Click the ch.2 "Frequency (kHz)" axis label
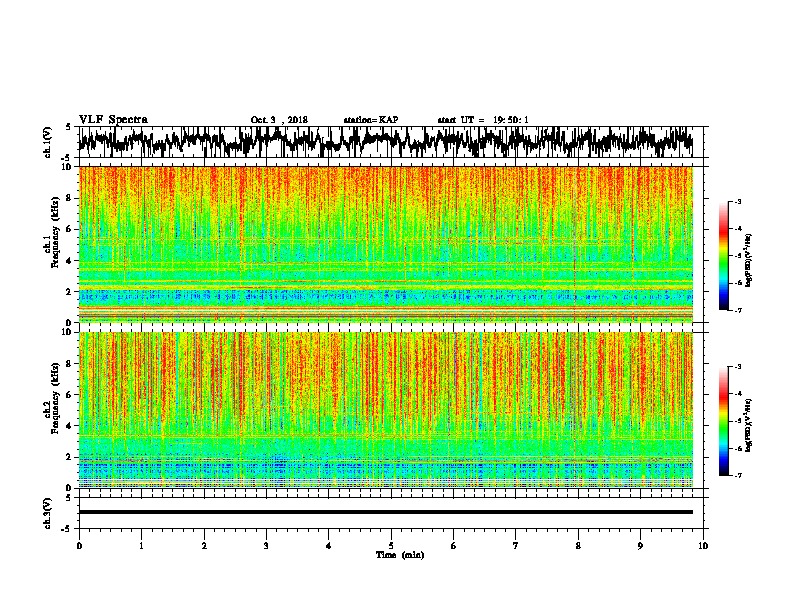The height and width of the screenshot is (612, 792). 56,398
